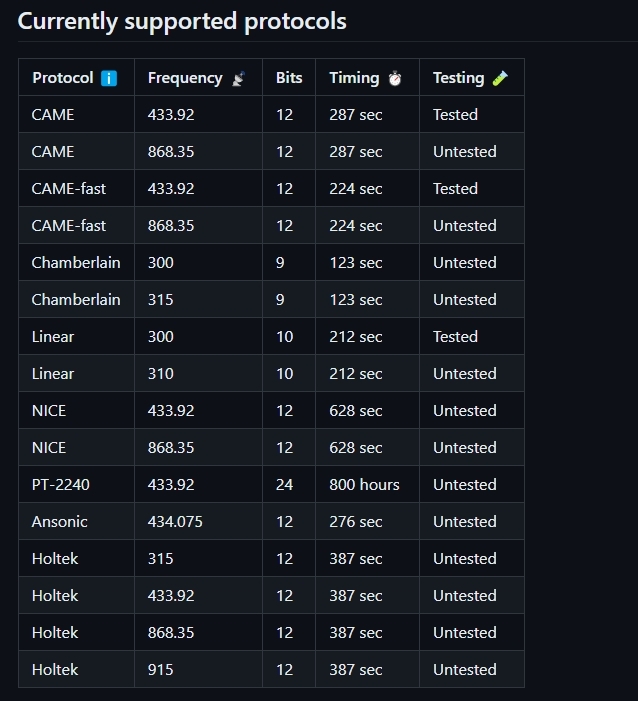
Task: Click the Bits column header
Action: coord(289,77)
